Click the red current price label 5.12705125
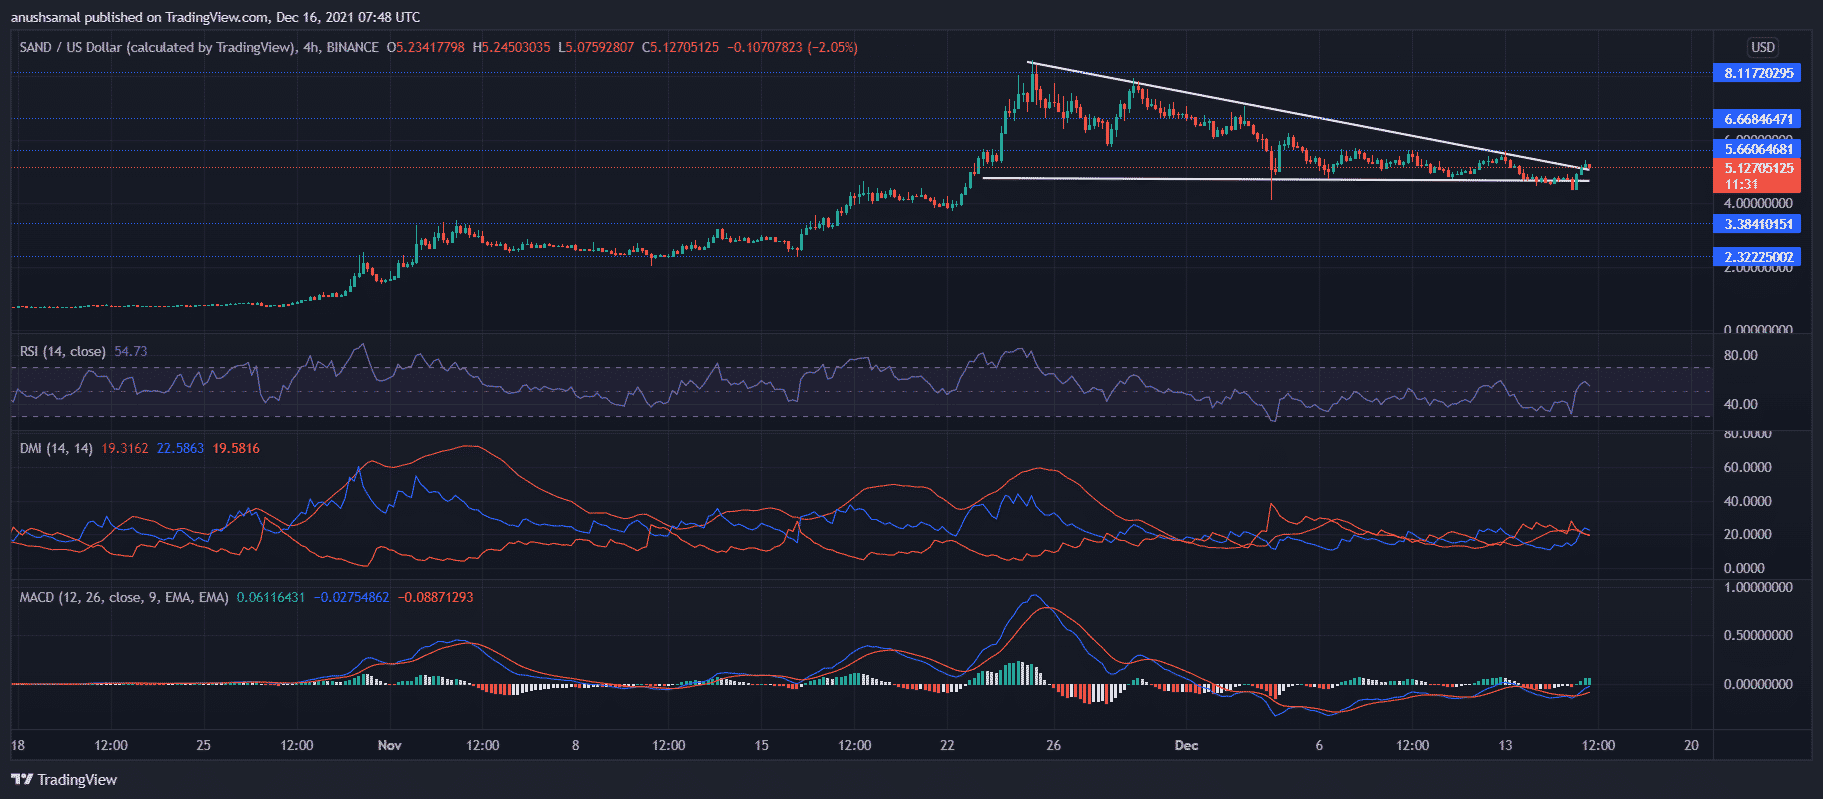 (1758, 169)
